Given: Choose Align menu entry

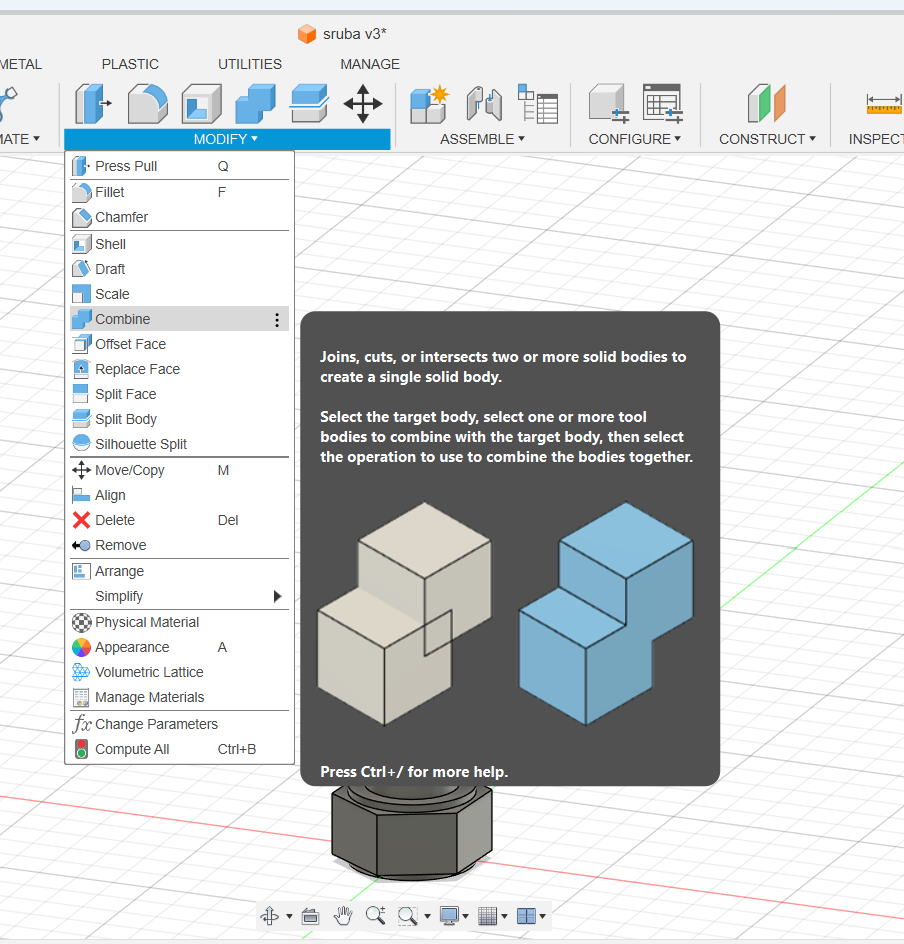Looking at the screenshot, I should click(x=179, y=495).
